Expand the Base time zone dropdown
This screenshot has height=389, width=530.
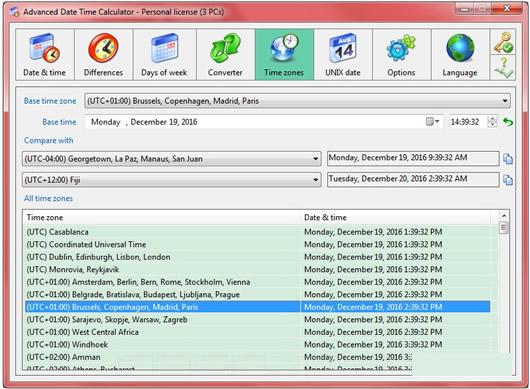[505, 101]
